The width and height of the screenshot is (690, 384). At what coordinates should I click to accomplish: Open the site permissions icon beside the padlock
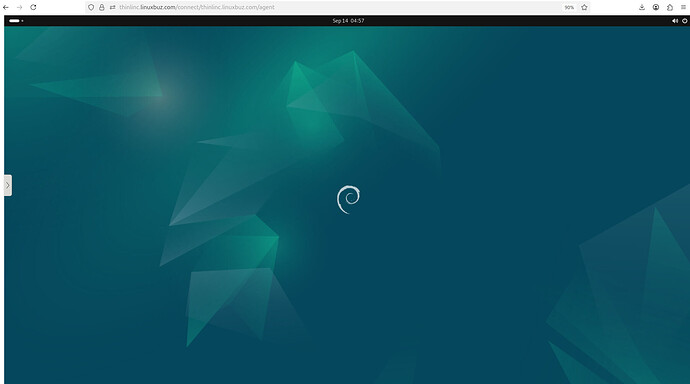tap(113, 7)
